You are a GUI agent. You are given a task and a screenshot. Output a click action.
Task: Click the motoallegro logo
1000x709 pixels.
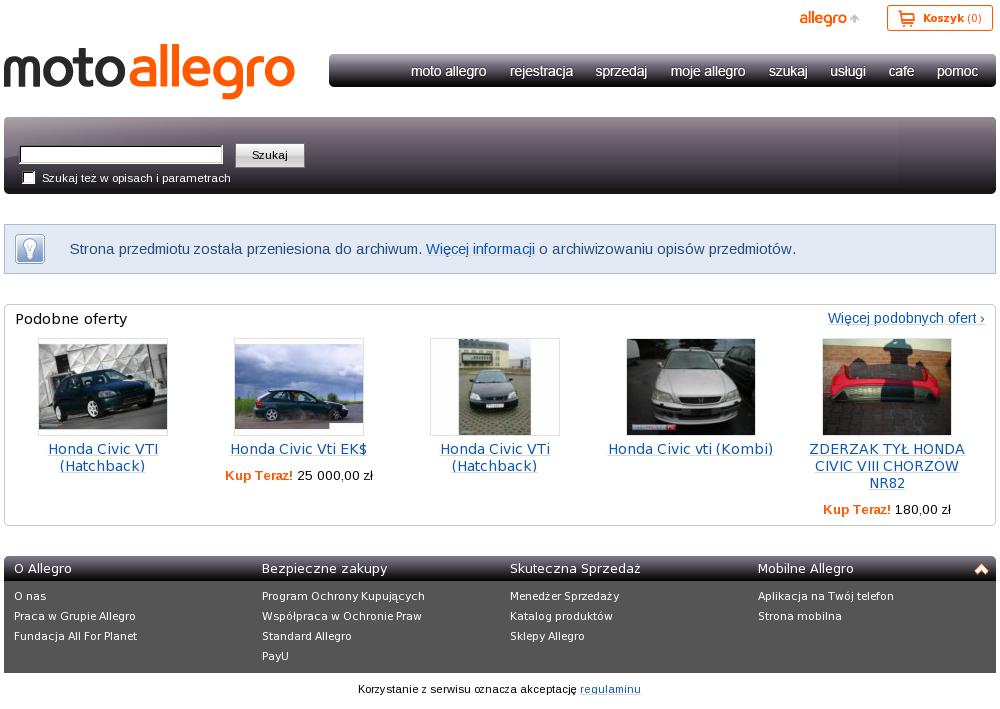[x=149, y=71]
